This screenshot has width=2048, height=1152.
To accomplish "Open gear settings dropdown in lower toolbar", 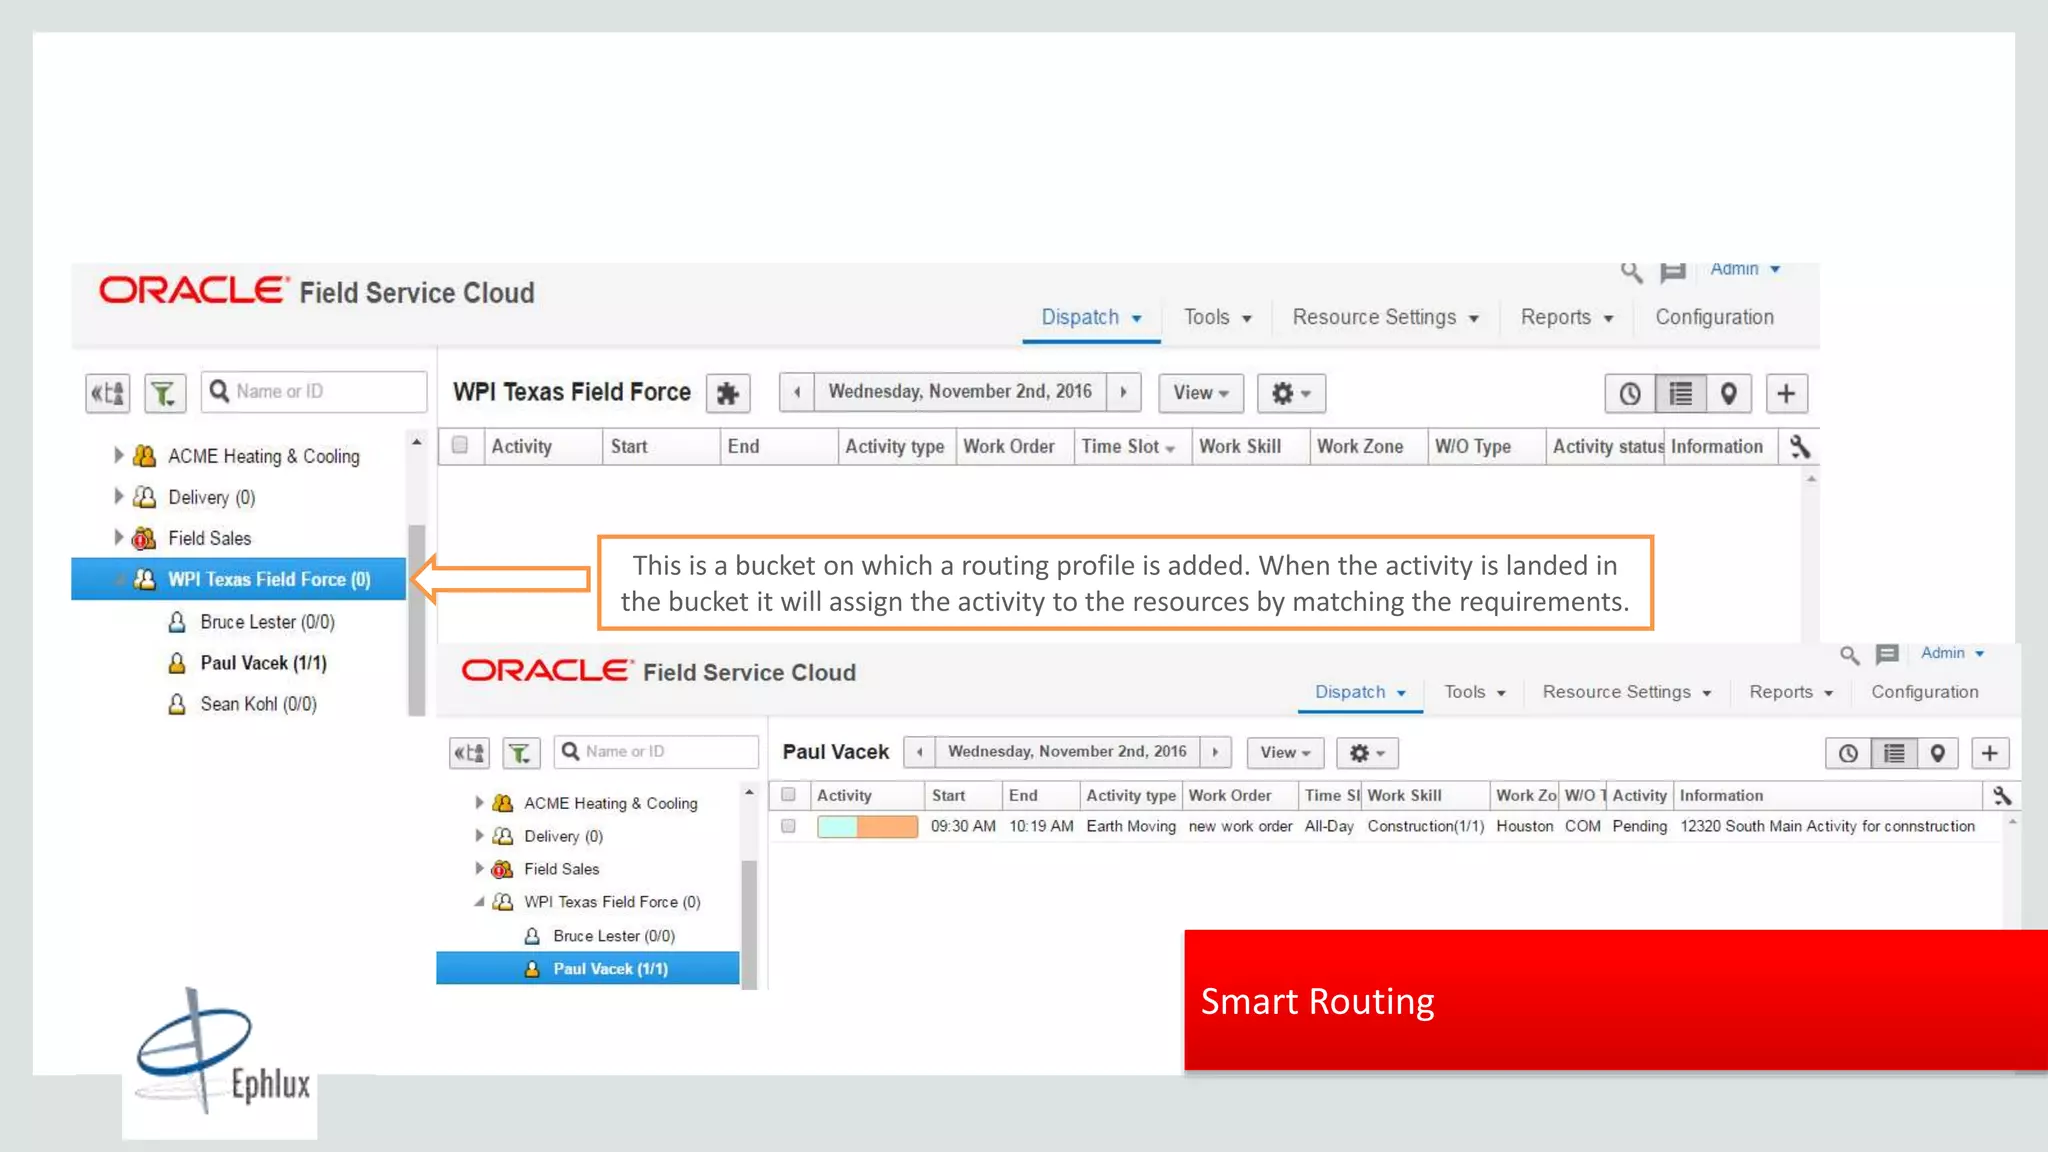I will click(1367, 753).
